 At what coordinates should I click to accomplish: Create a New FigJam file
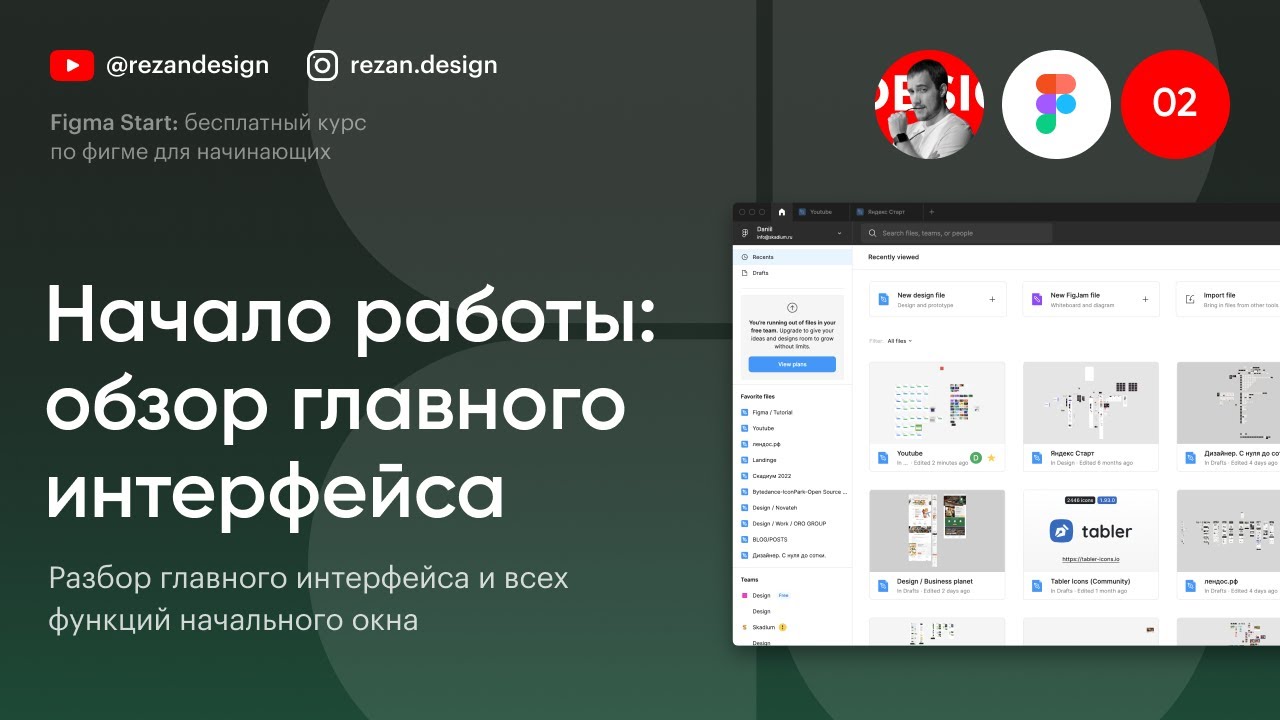tap(1091, 299)
